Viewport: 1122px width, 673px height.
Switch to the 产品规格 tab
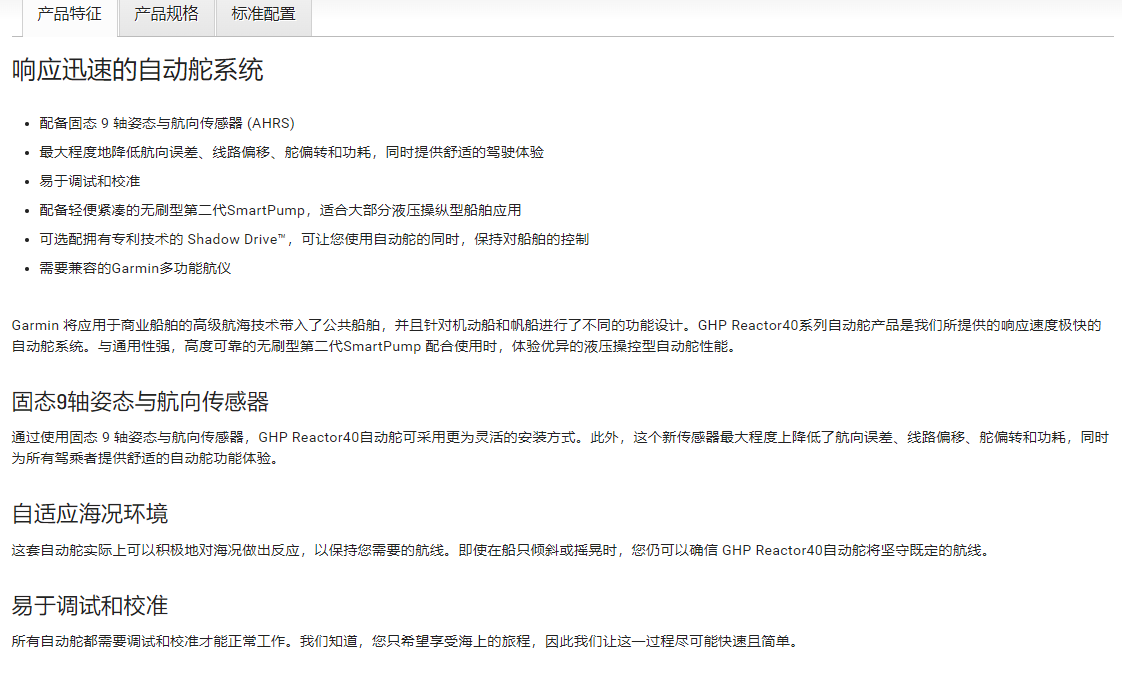click(166, 15)
